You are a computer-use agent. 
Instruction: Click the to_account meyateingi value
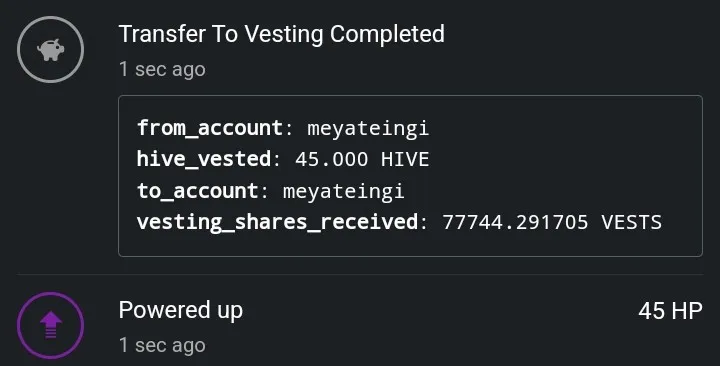(343, 191)
